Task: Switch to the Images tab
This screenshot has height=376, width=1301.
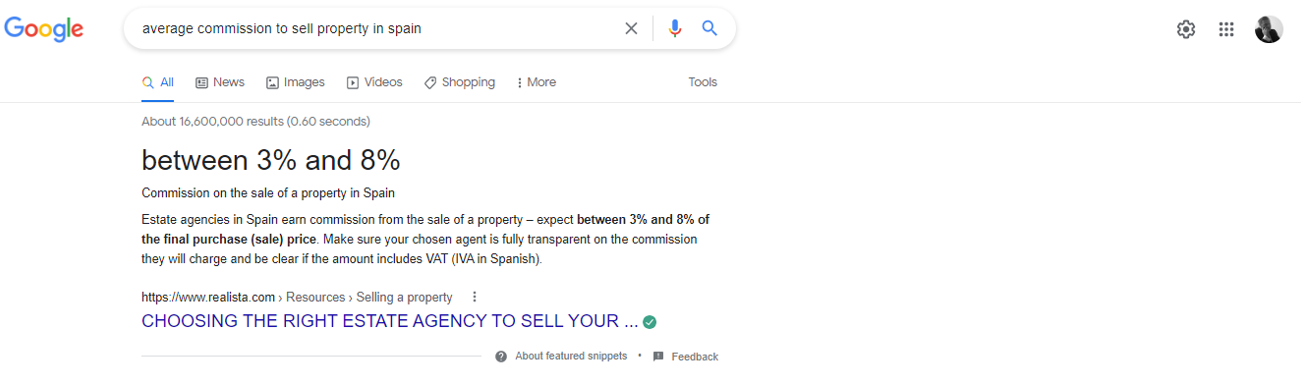Action: pyautogui.click(x=295, y=82)
